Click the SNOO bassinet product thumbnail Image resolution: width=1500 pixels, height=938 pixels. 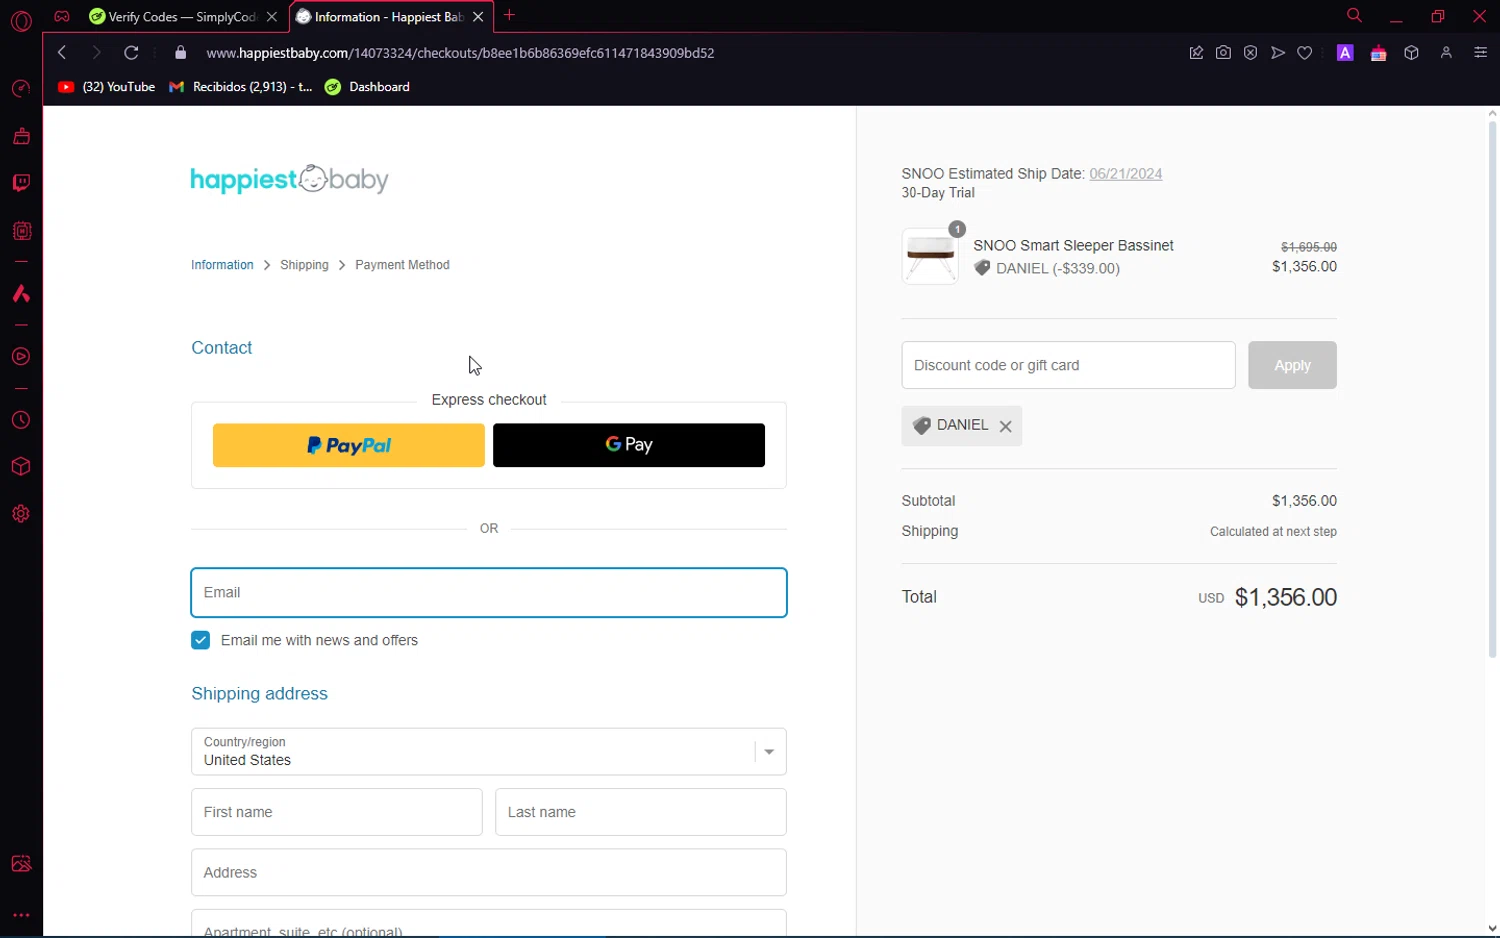pos(930,256)
